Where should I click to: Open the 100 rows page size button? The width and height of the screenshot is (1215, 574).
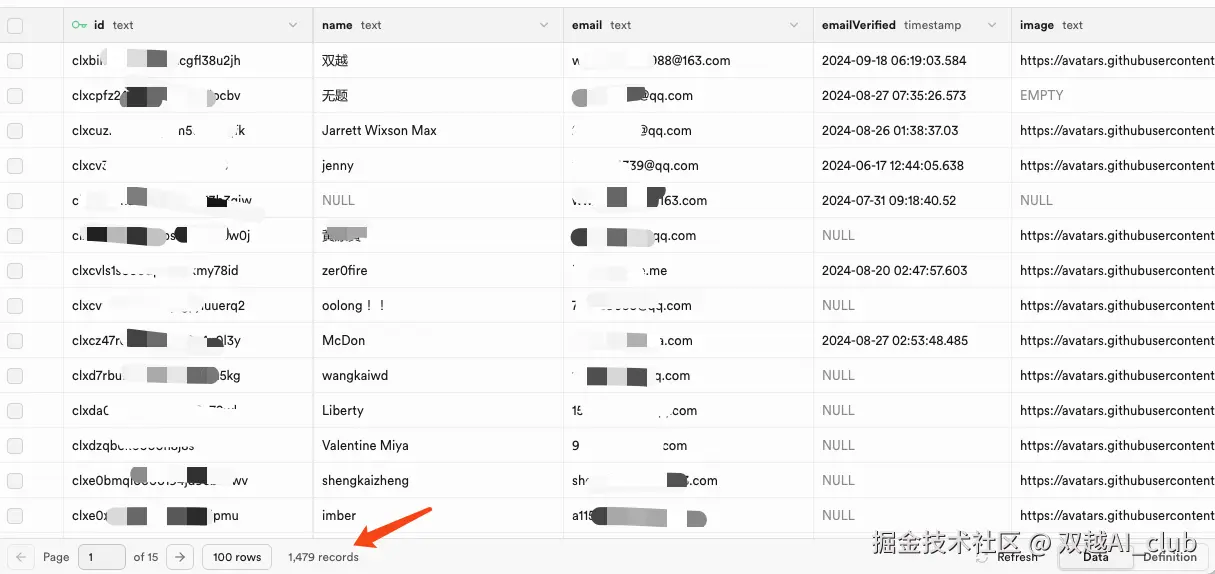pos(237,557)
